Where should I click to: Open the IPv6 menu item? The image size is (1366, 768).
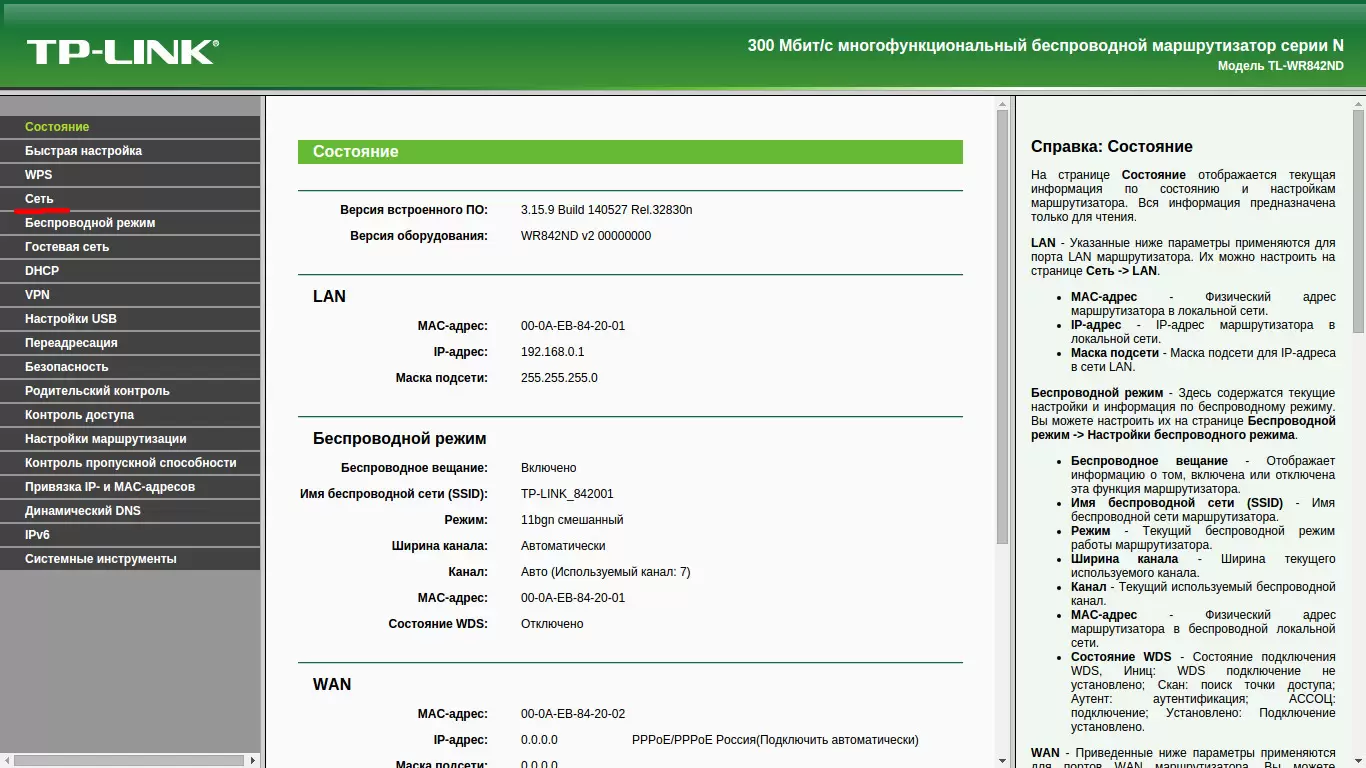coord(37,535)
